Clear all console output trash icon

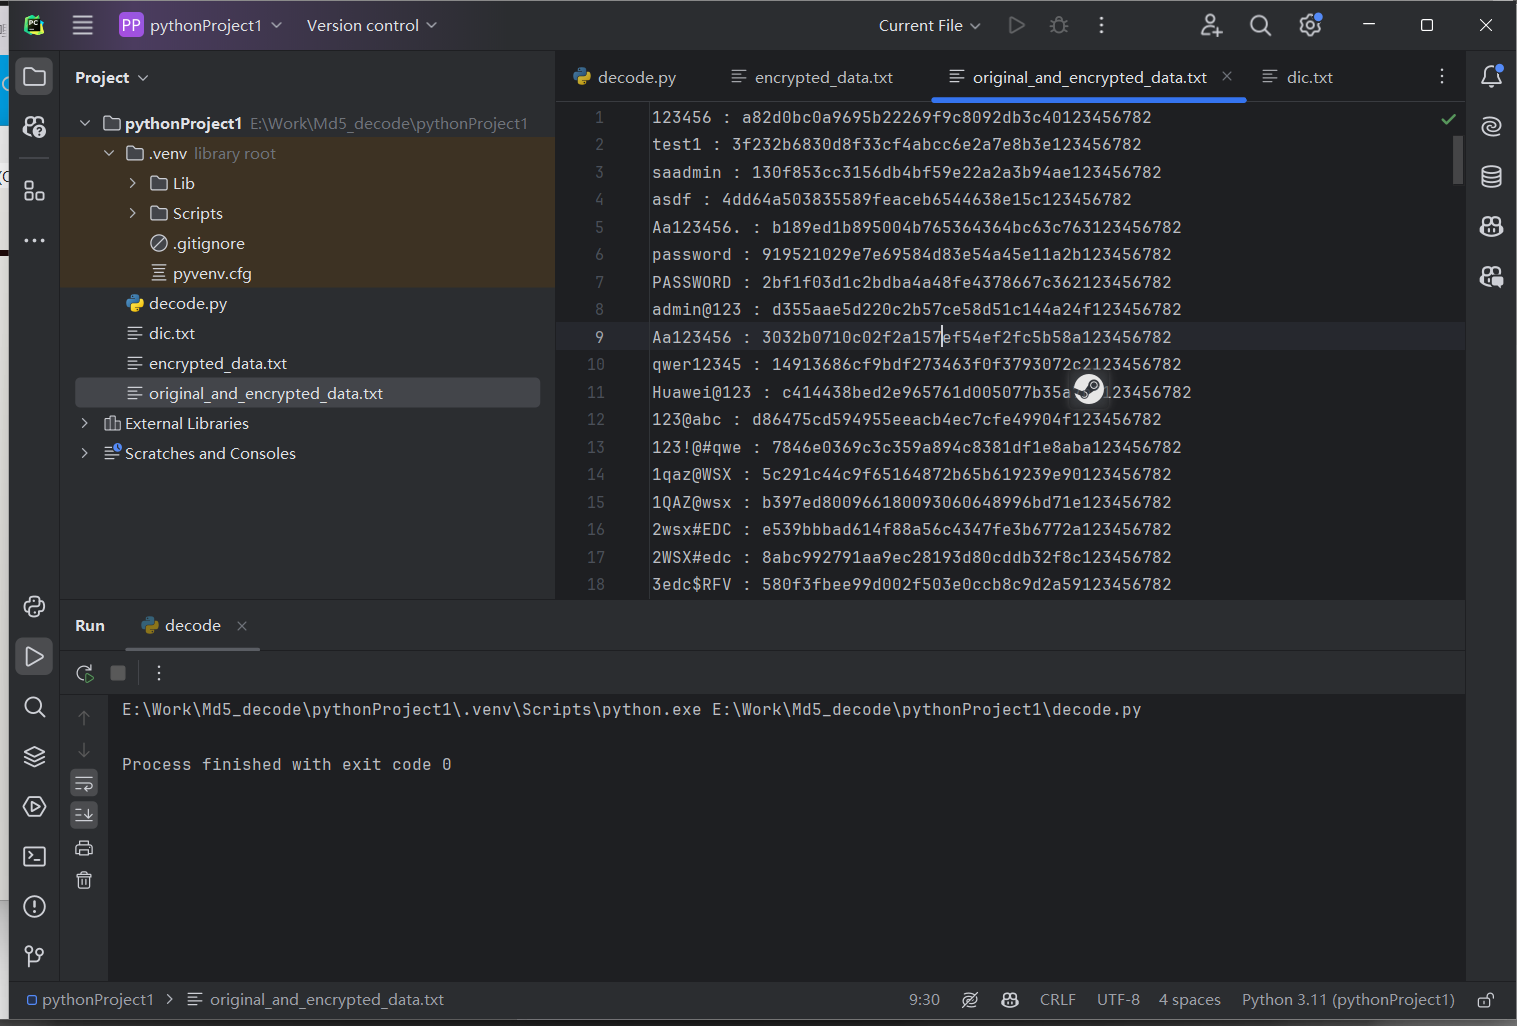(84, 880)
